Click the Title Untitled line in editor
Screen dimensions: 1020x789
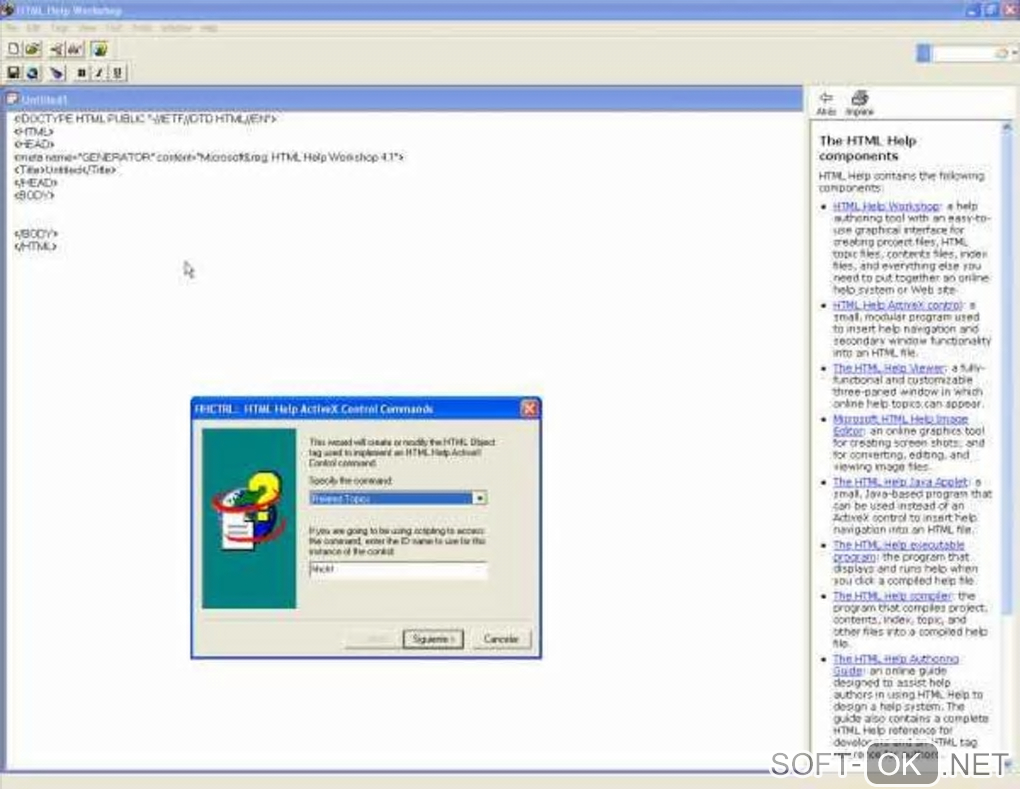(x=65, y=170)
